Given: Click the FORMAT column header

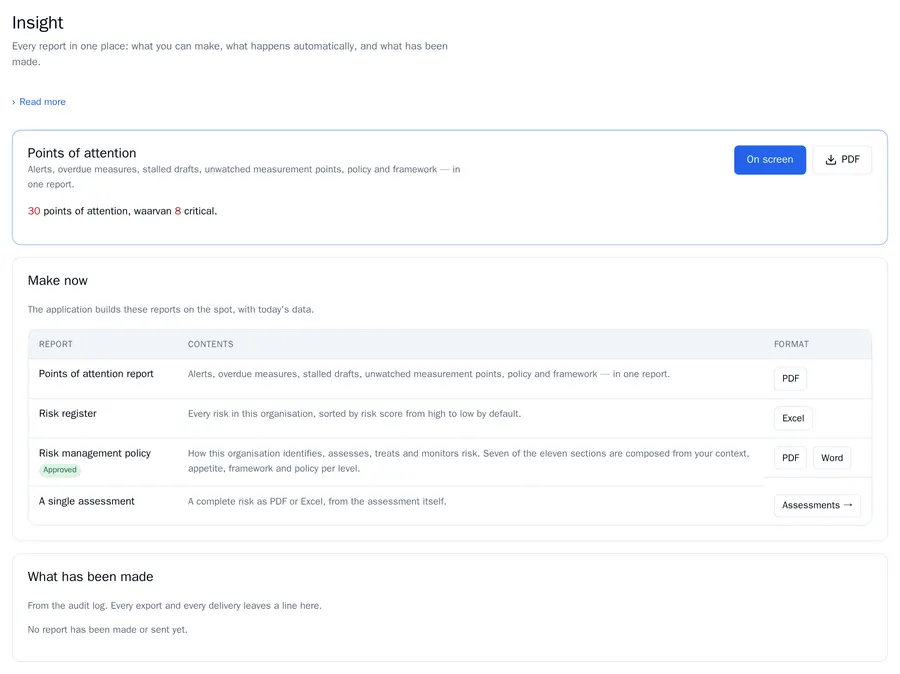Looking at the screenshot, I should (x=791, y=344).
